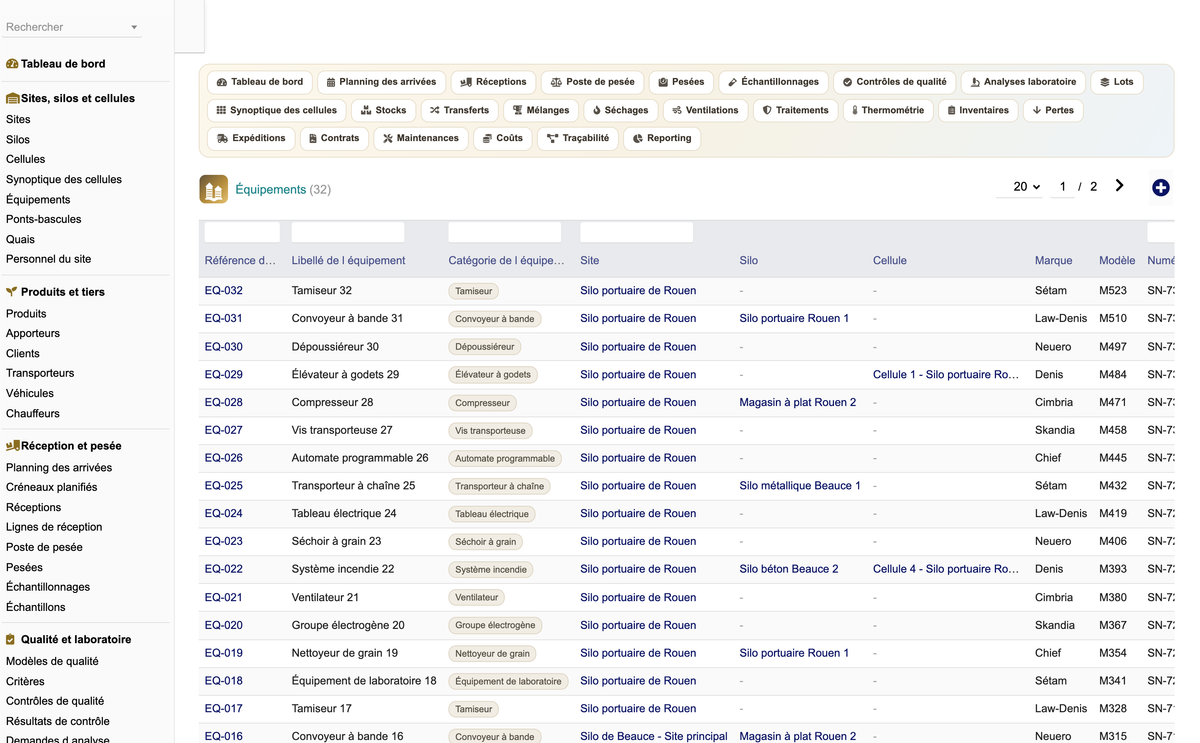Open the Lots toolbar shortcut
Viewport: 1200px width, 743px height.
[1117, 82]
